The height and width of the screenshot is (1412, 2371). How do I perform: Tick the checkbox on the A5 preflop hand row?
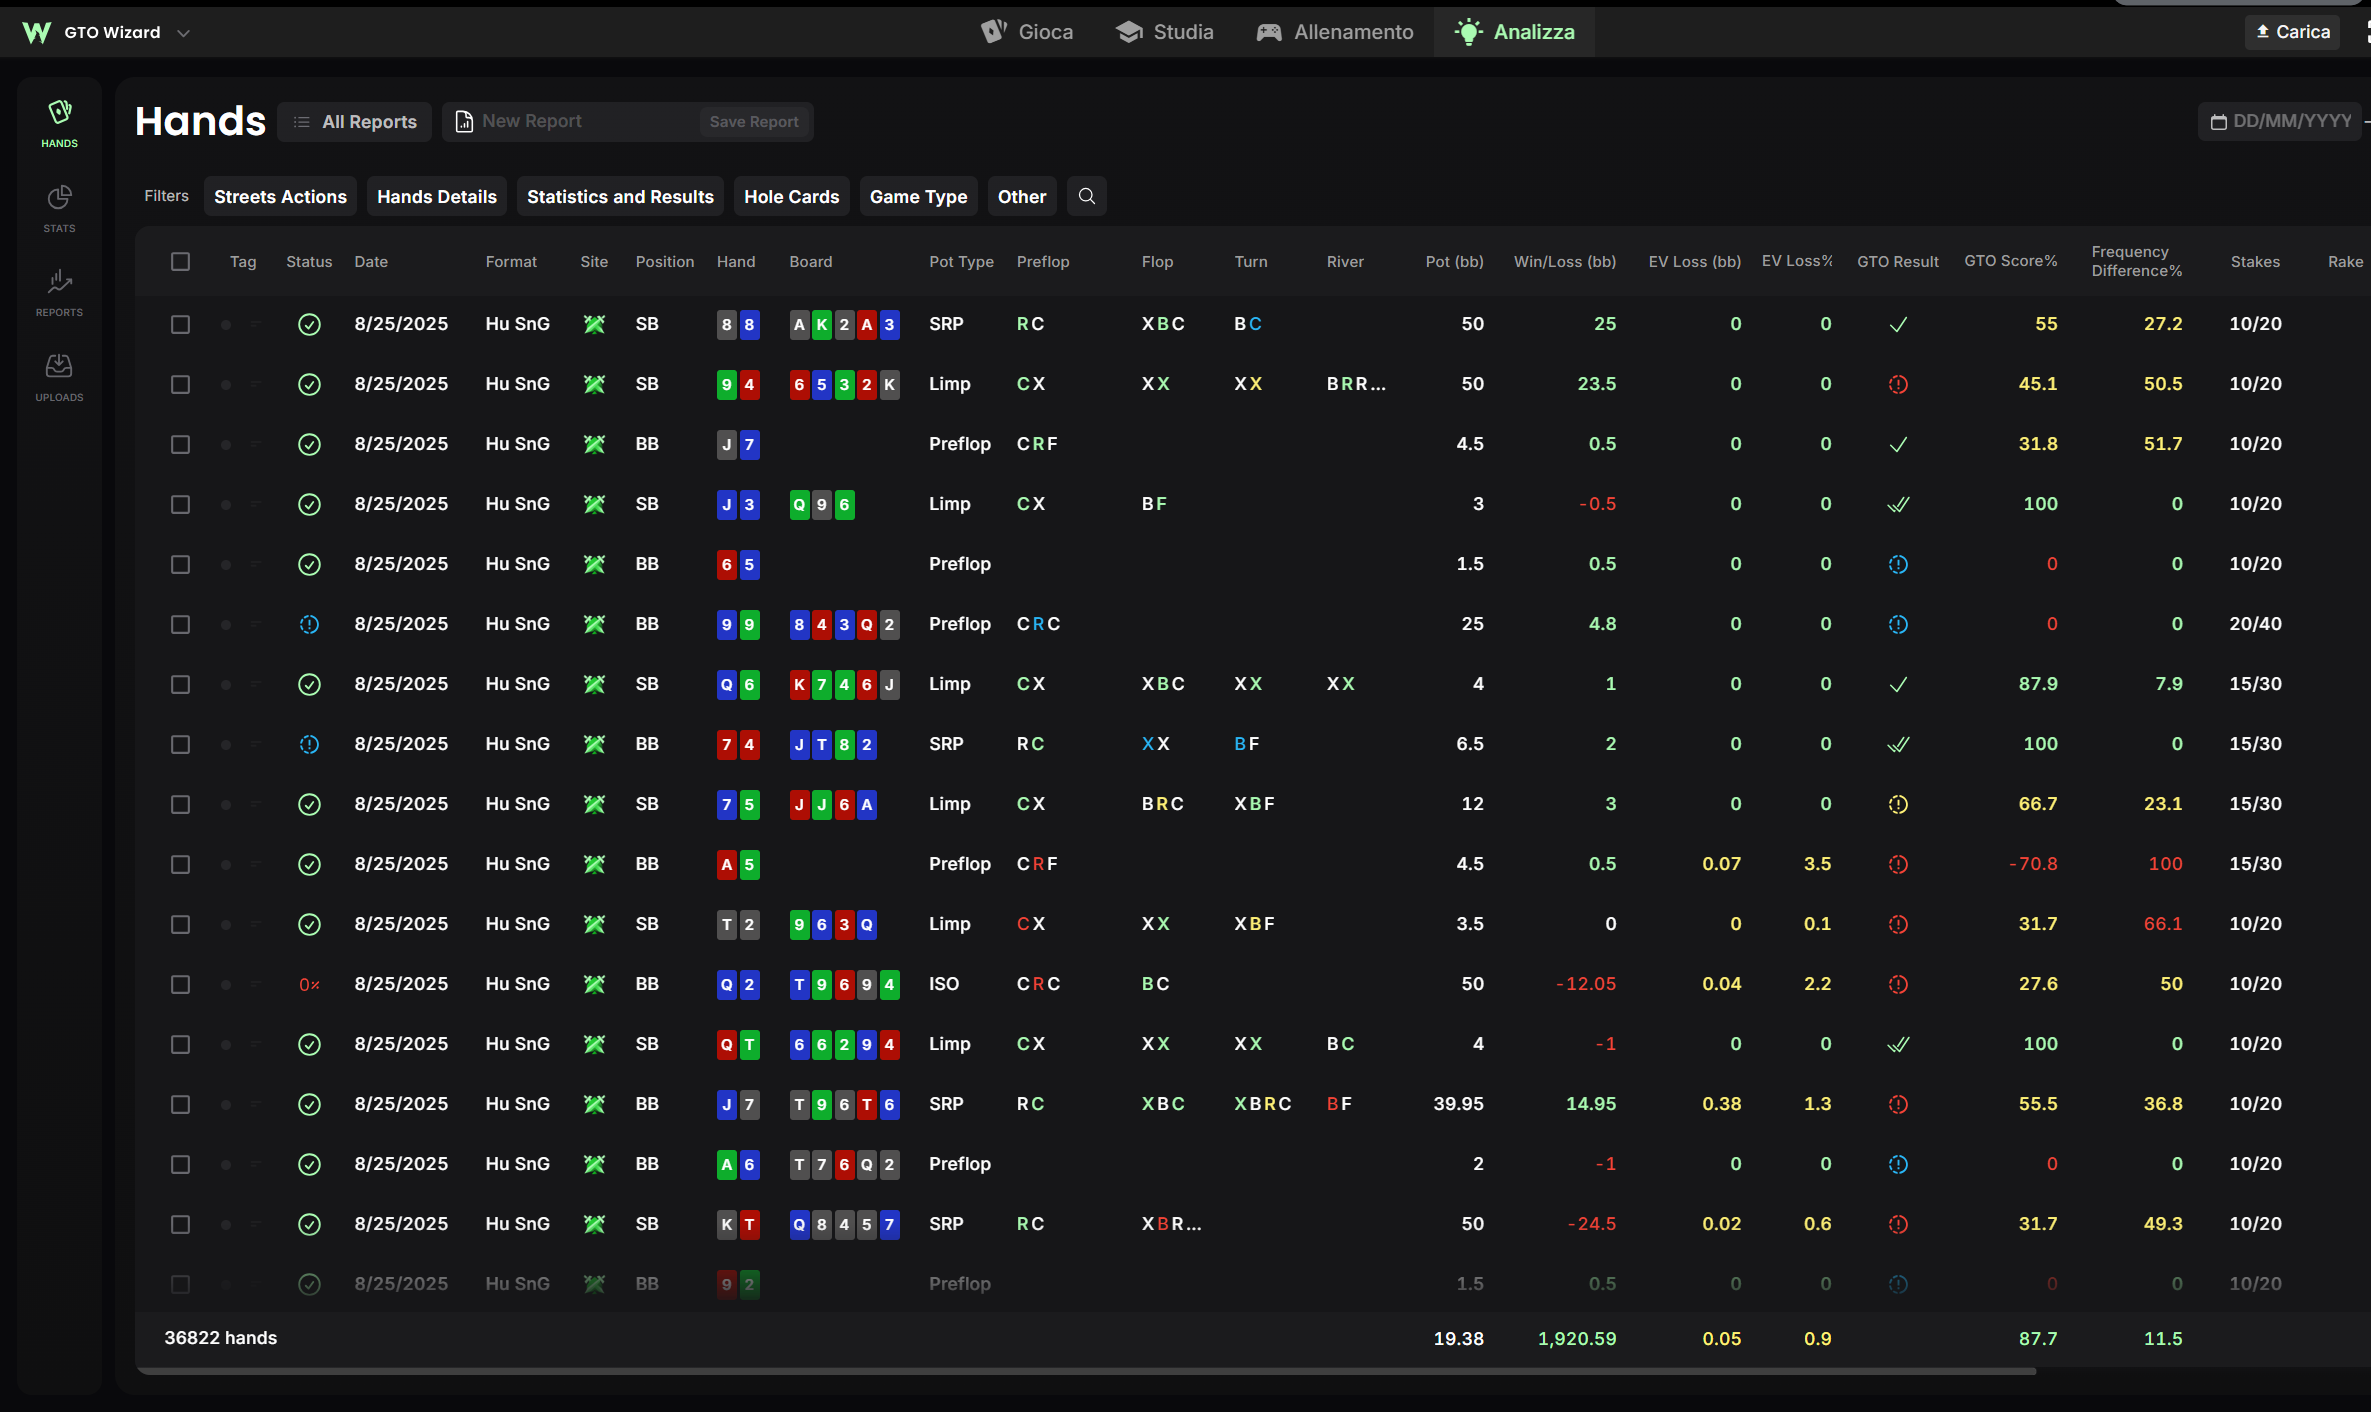pyautogui.click(x=181, y=864)
